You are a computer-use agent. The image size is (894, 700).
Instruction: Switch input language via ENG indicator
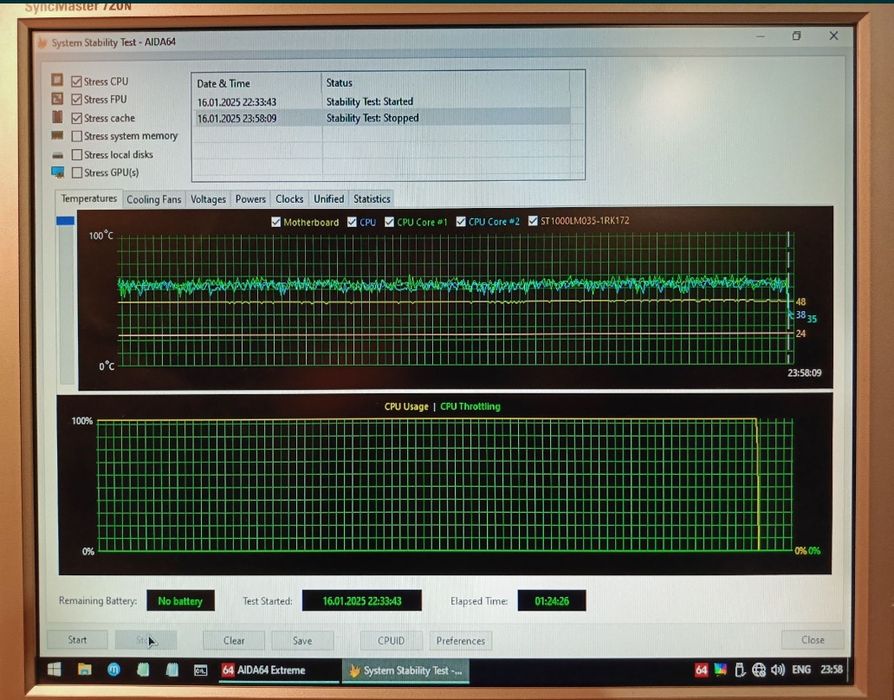[801, 669]
